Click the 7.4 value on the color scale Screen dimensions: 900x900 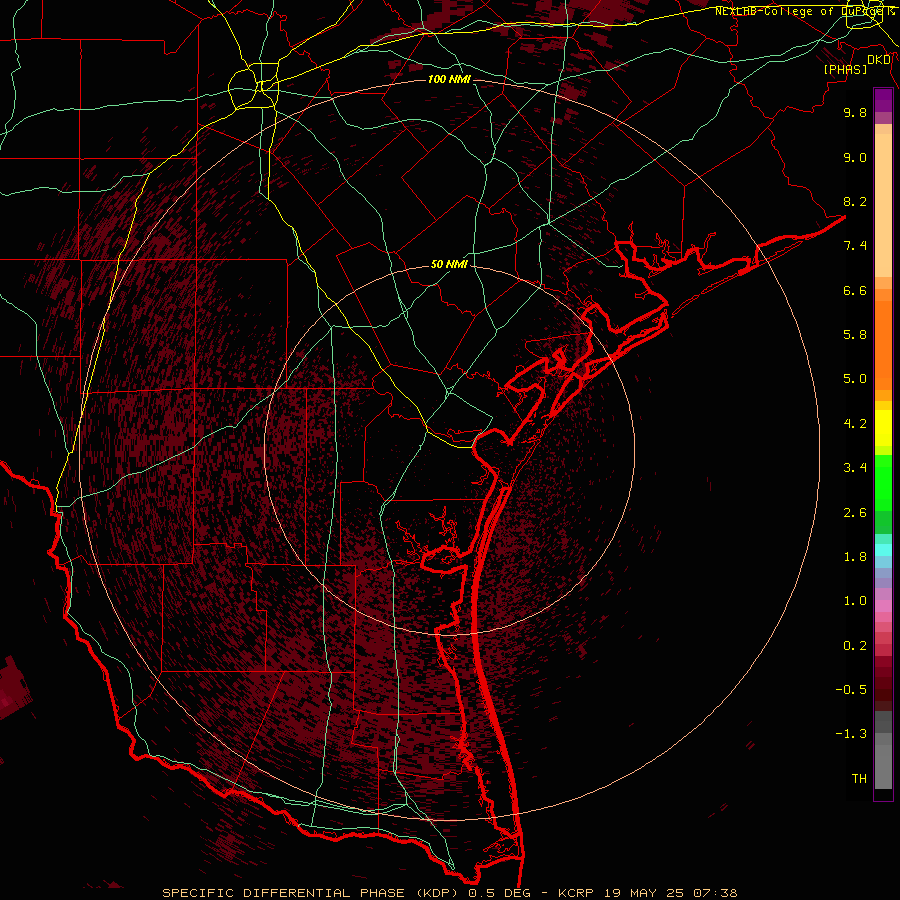pyautogui.click(x=855, y=246)
